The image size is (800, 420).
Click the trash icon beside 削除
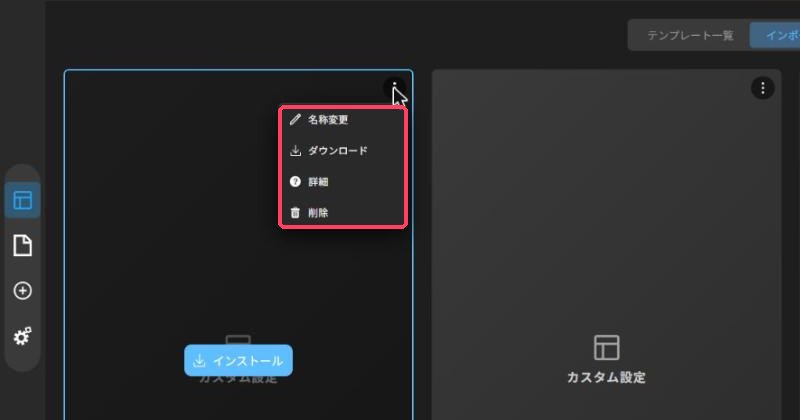click(x=295, y=213)
